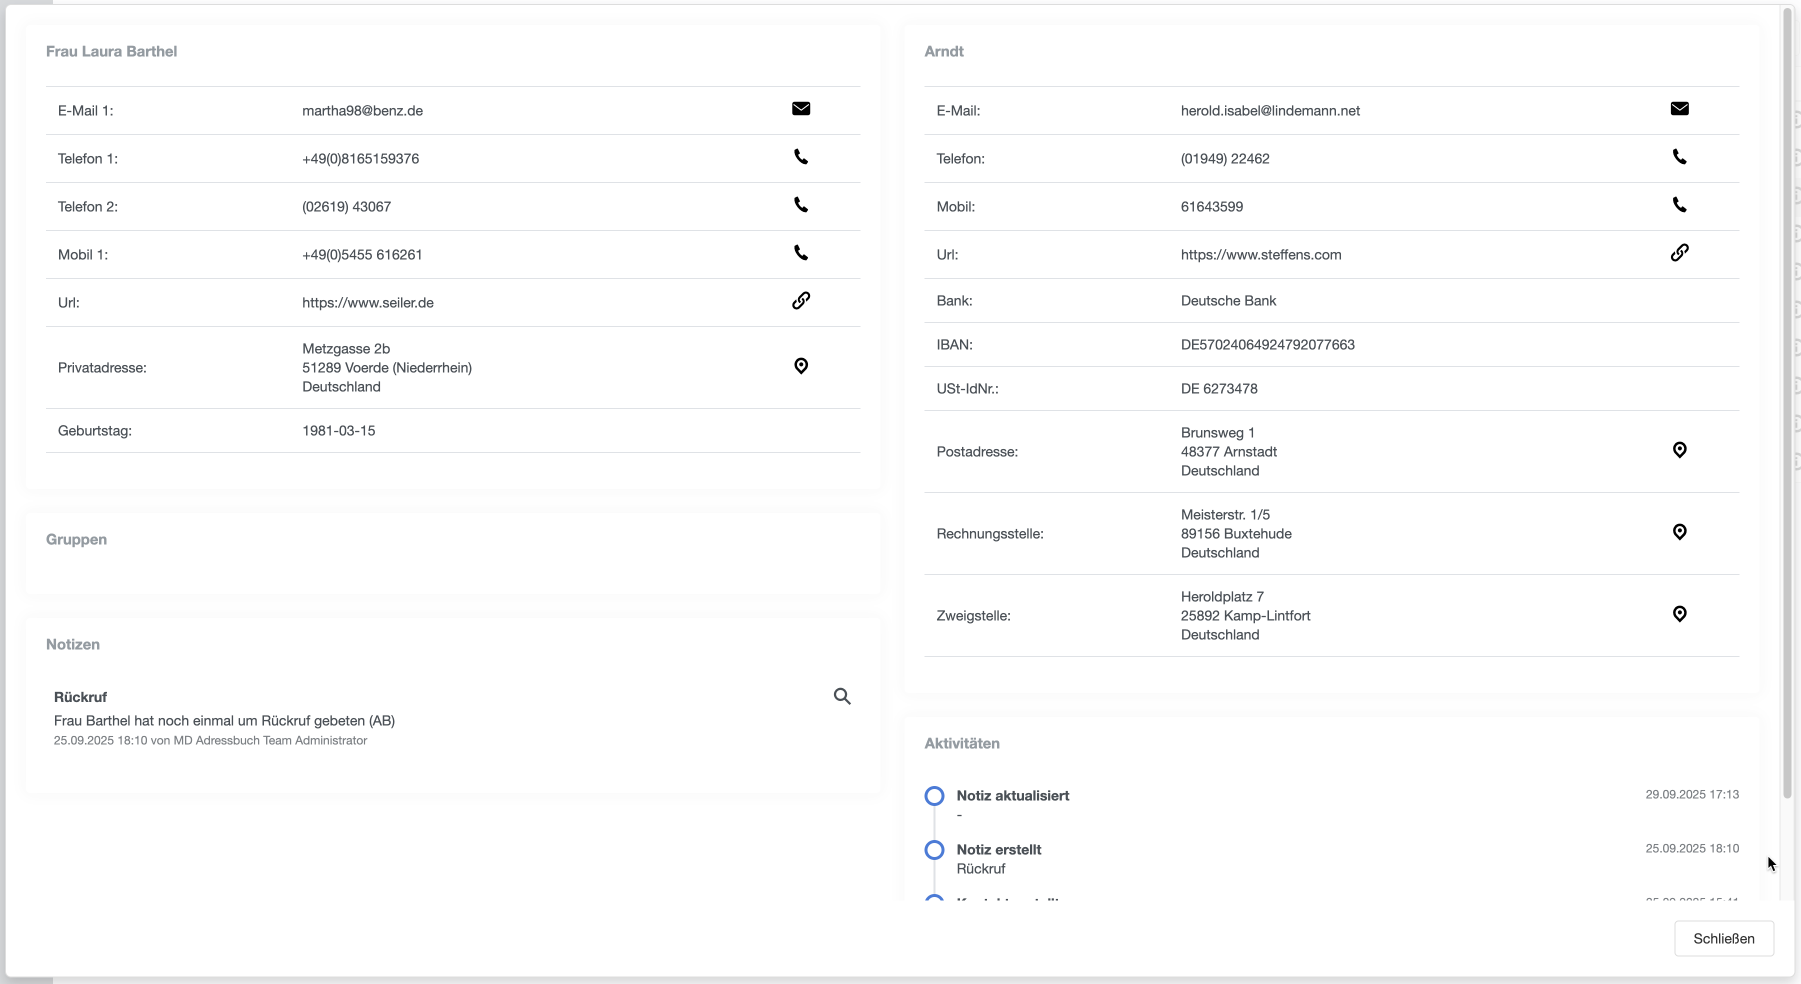Dial Mobil 1 using the phone icon
The width and height of the screenshot is (1801, 984).
pos(801,253)
